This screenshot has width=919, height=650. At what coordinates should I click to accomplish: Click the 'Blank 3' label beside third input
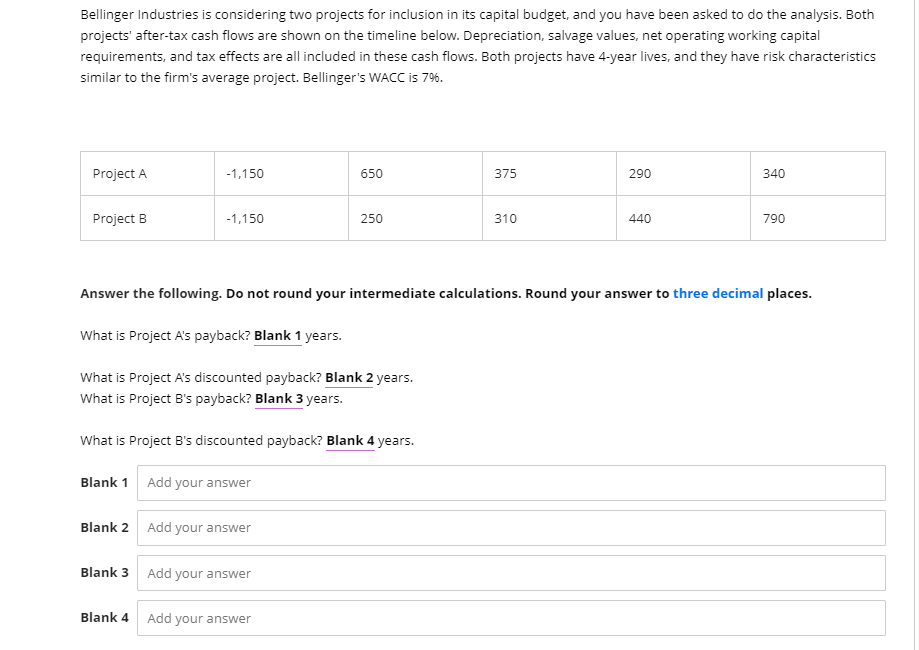[104, 573]
